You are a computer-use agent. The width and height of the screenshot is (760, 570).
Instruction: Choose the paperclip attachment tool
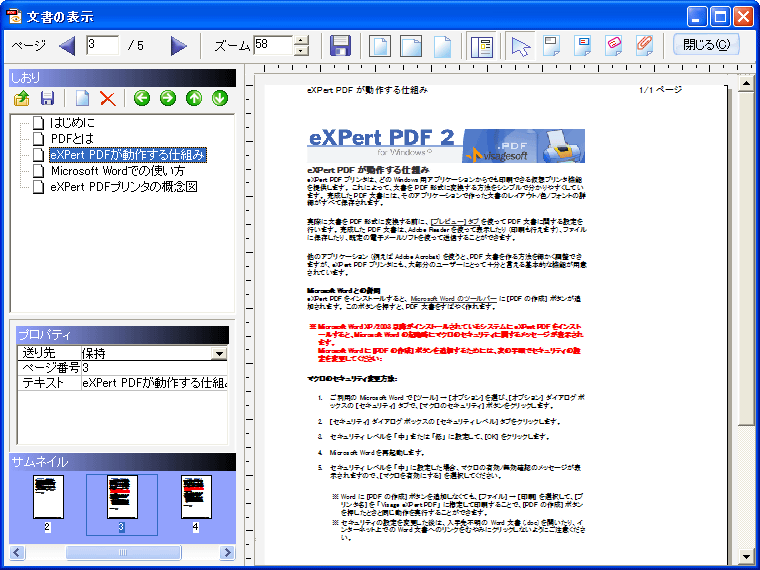644,46
